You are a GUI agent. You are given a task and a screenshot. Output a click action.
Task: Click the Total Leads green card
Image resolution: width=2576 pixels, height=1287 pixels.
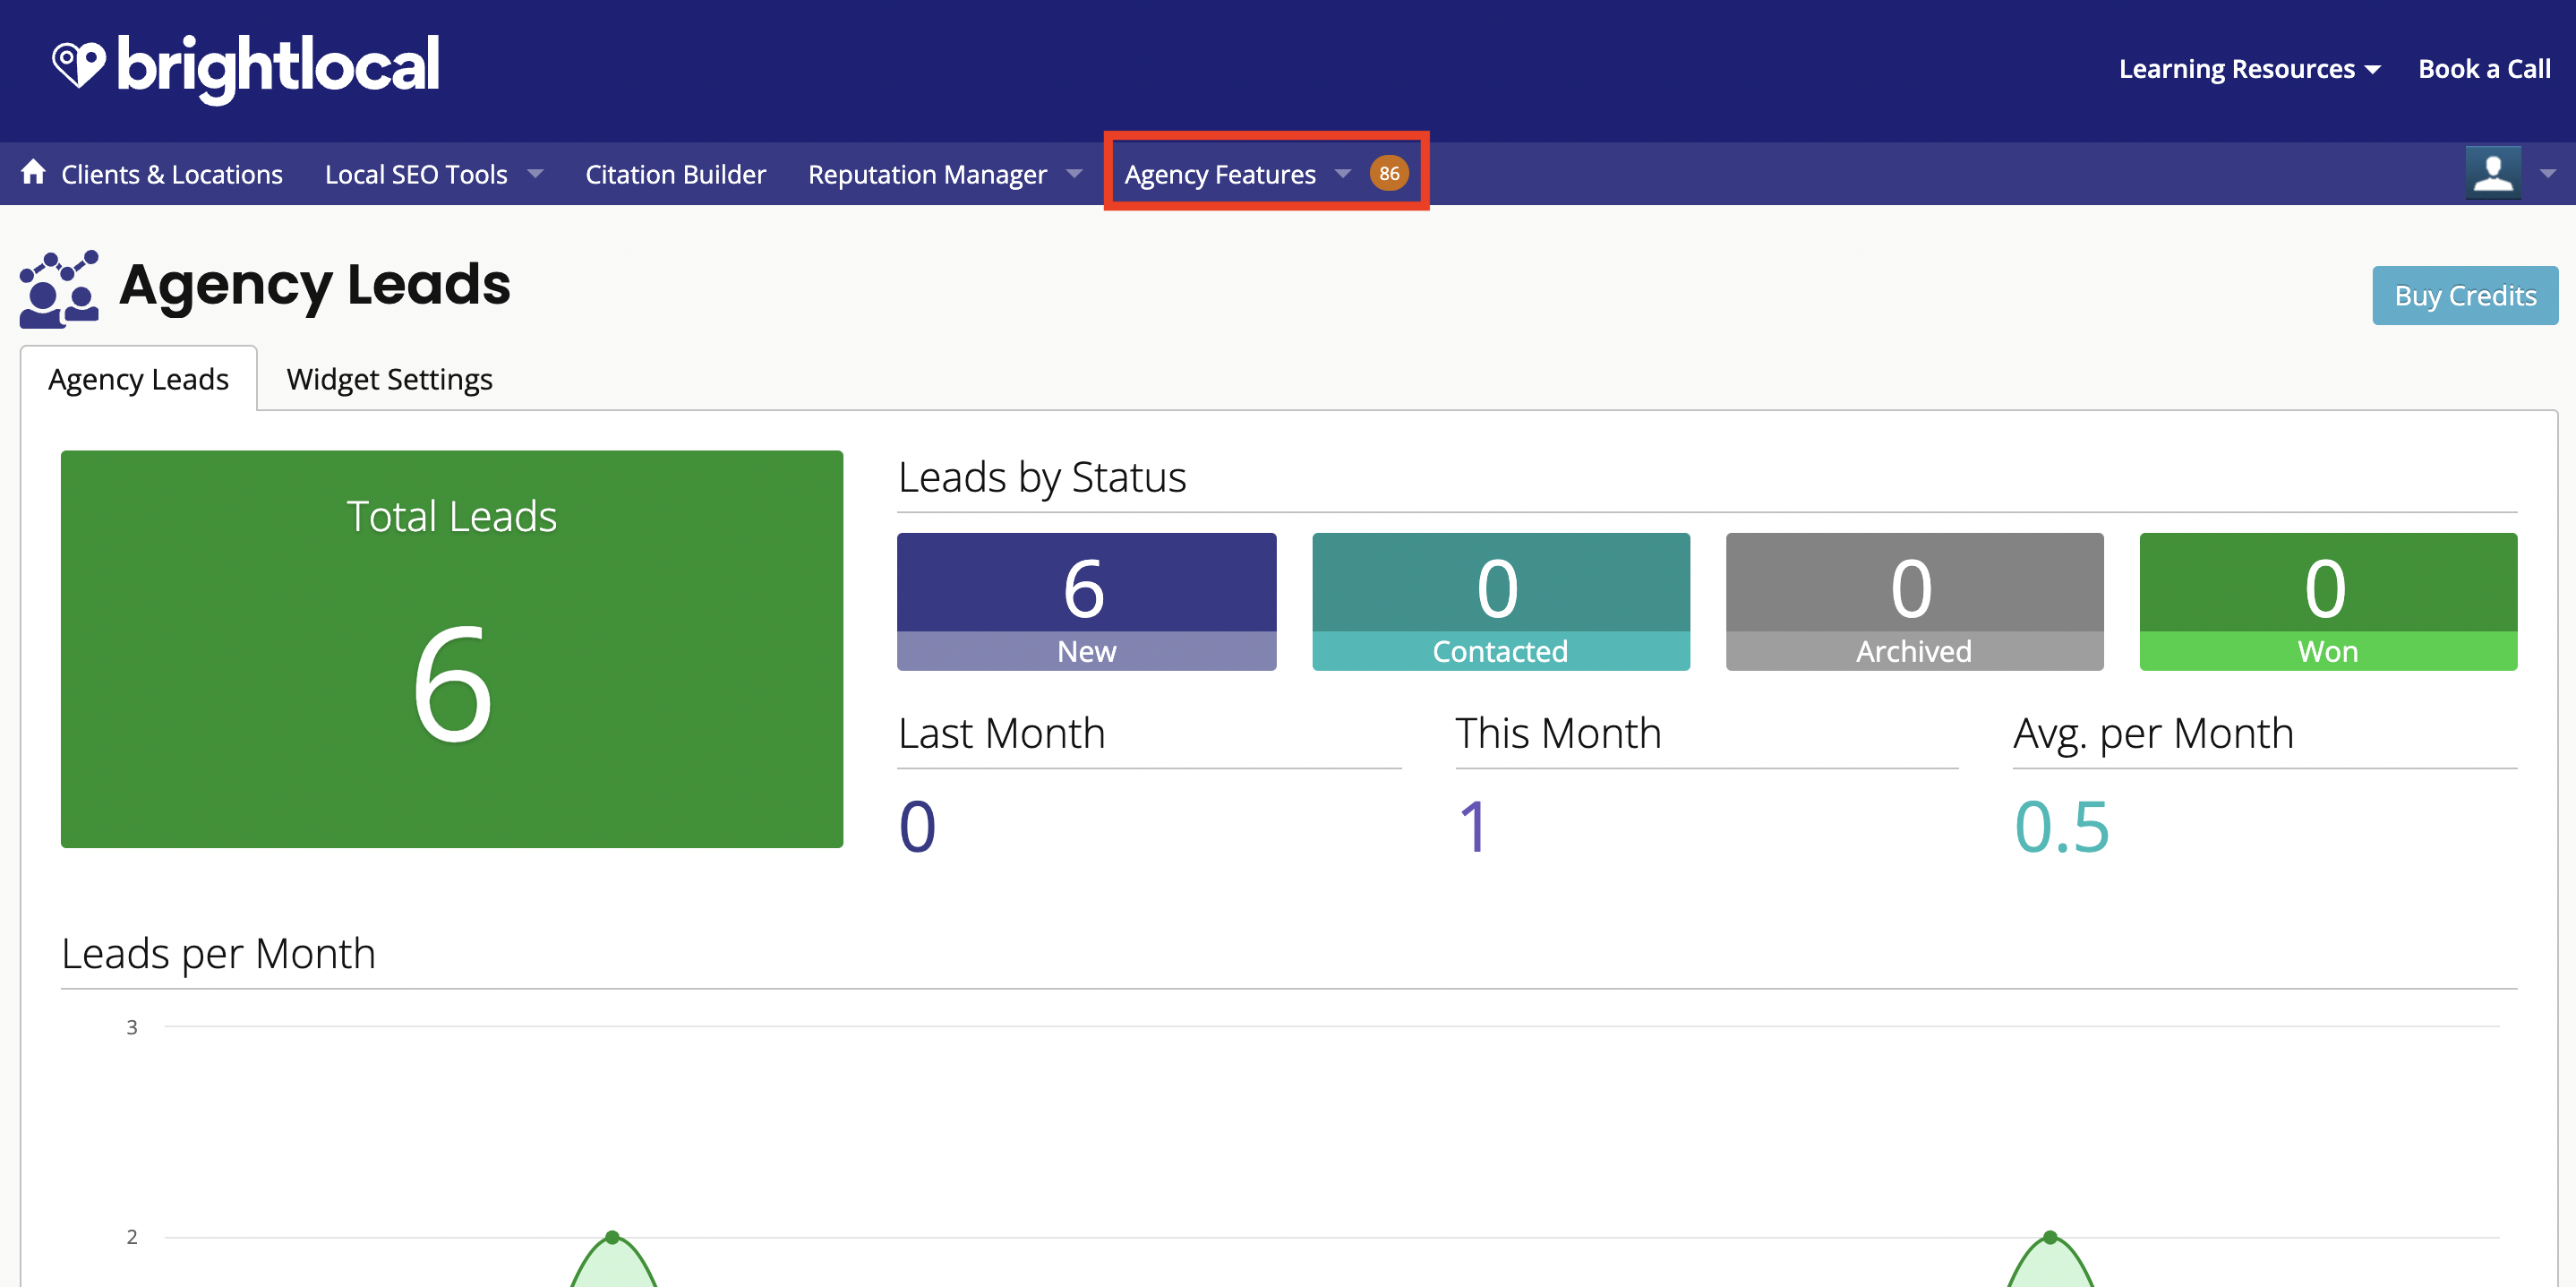[452, 648]
